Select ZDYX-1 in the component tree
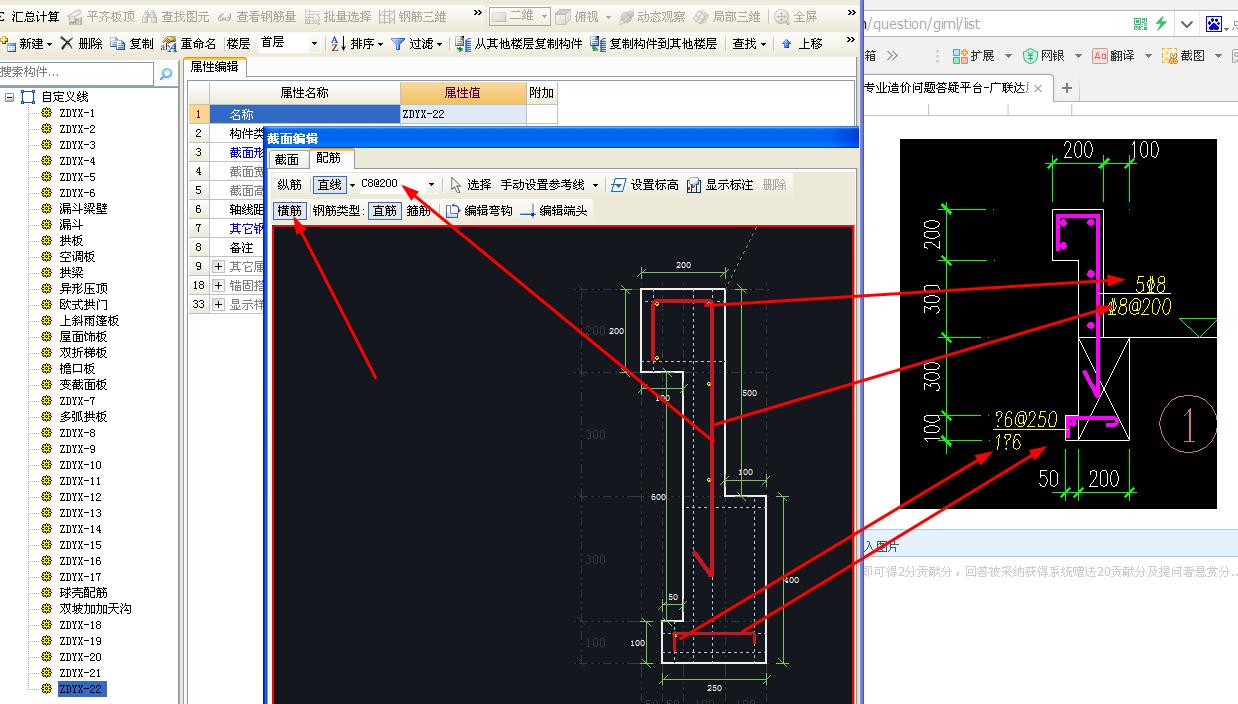The width and height of the screenshot is (1238, 704). point(77,113)
